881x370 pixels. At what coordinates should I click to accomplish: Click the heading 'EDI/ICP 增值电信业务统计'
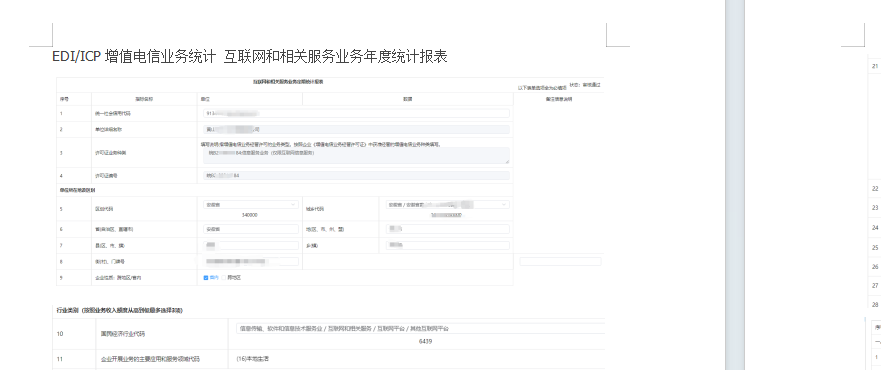tap(134, 57)
